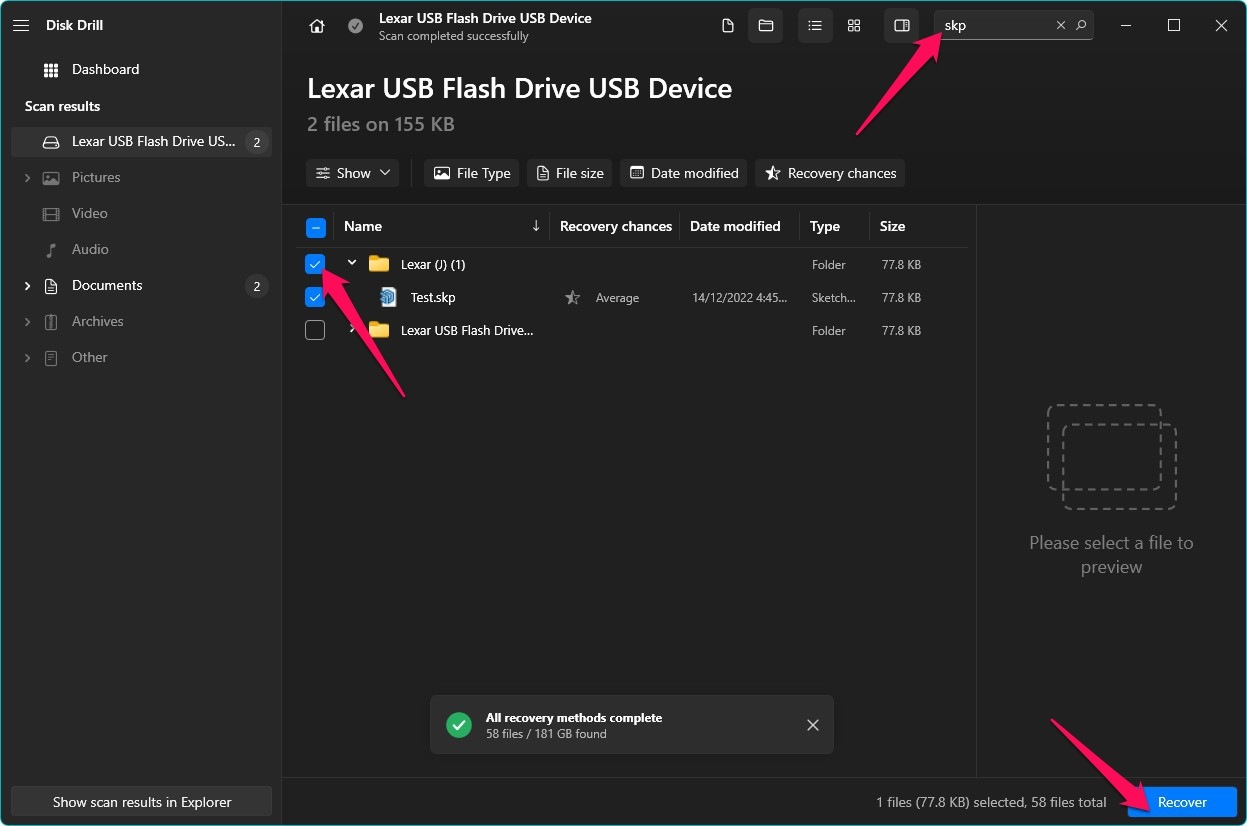The width and height of the screenshot is (1247, 826).
Task: Click the scan completed checkmark status icon
Action: coord(355,26)
